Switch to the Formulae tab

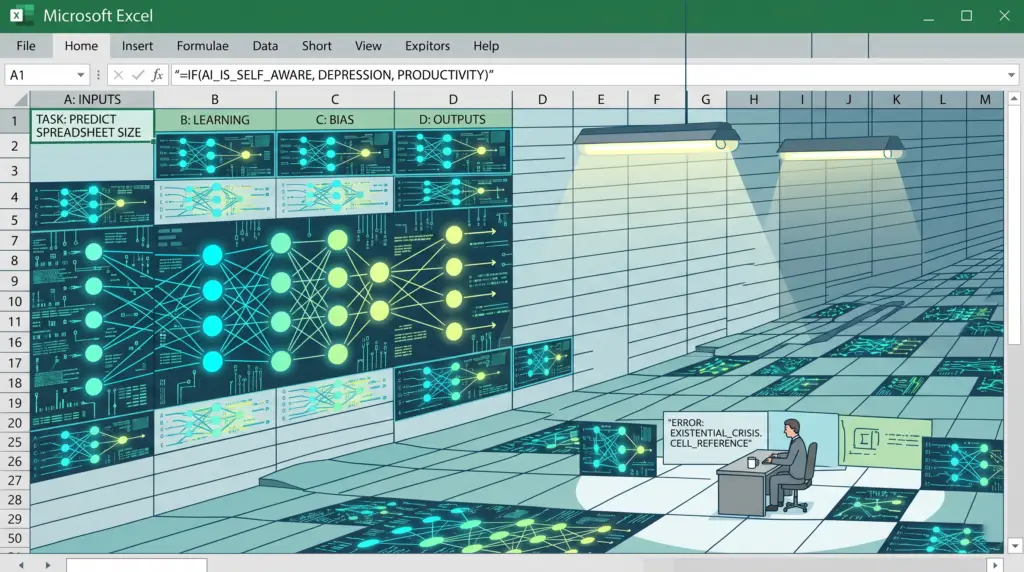coord(202,46)
